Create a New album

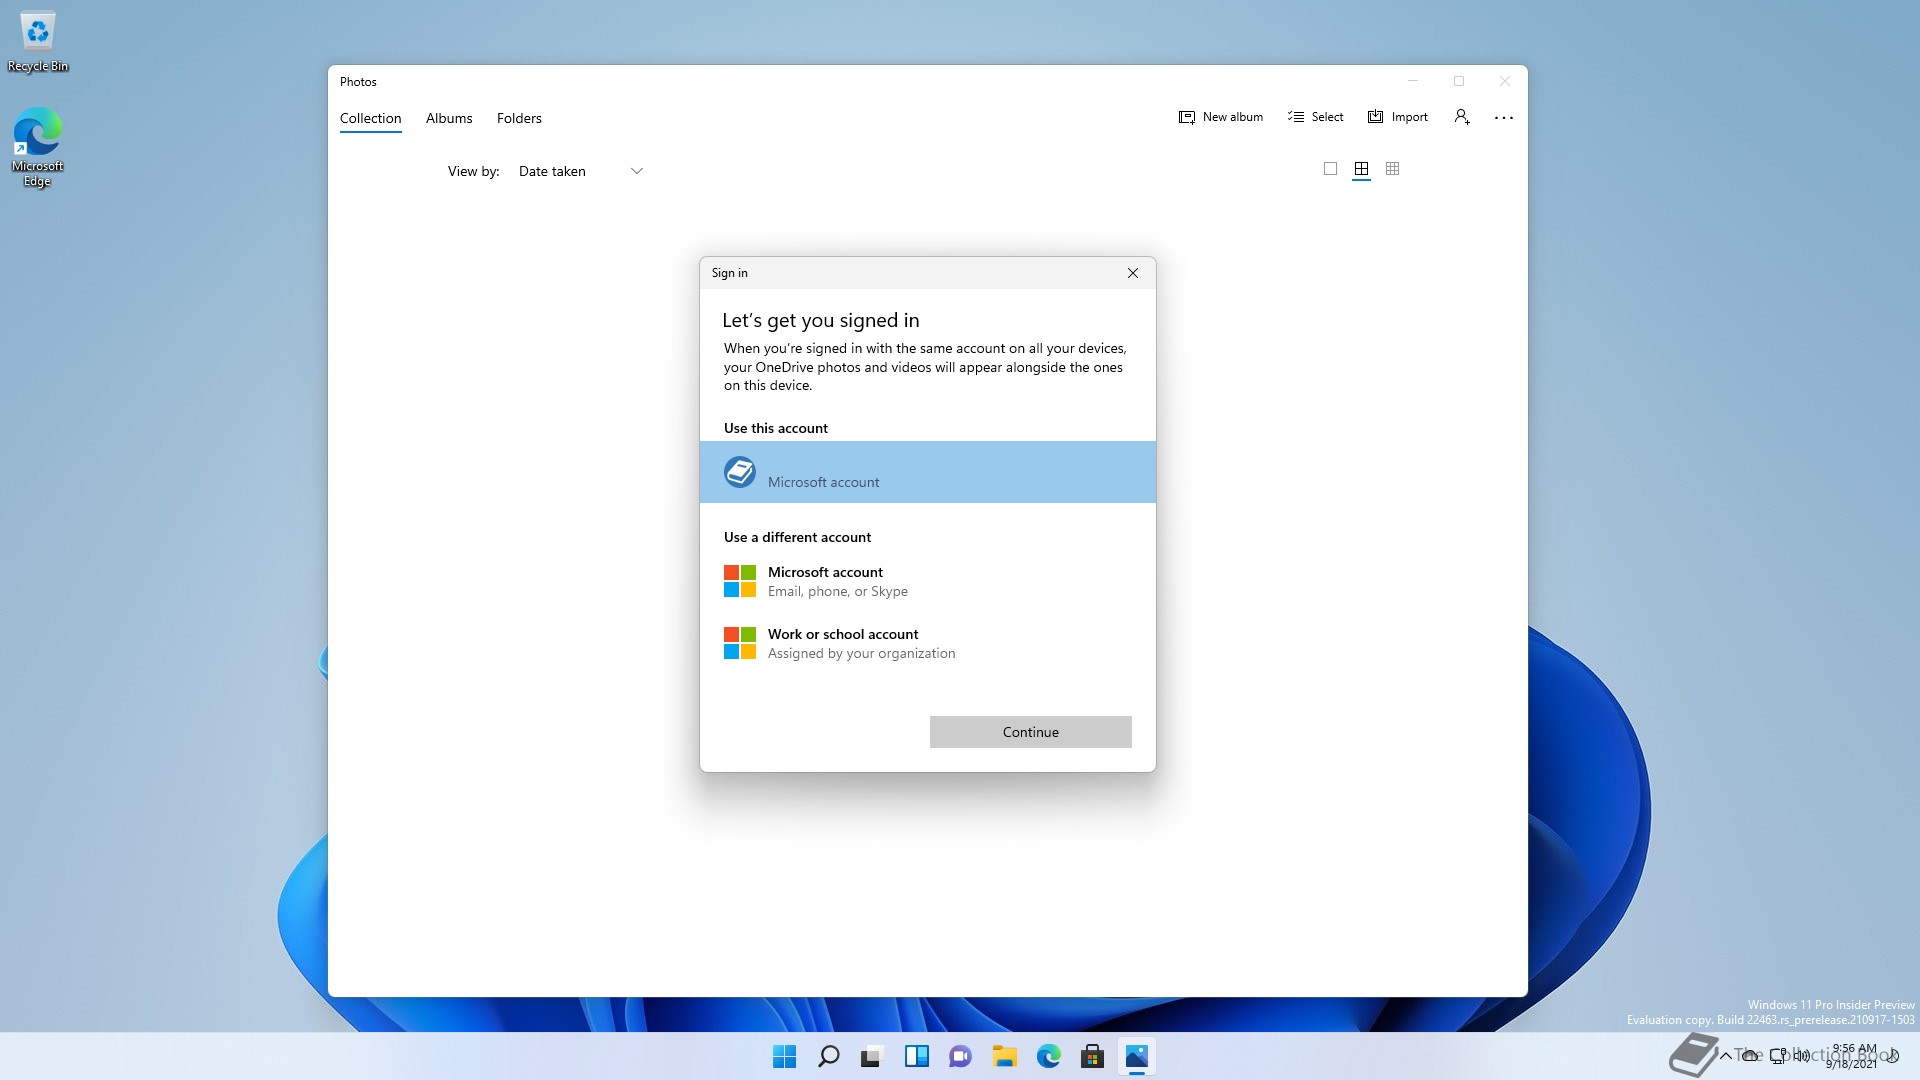coord(1221,117)
